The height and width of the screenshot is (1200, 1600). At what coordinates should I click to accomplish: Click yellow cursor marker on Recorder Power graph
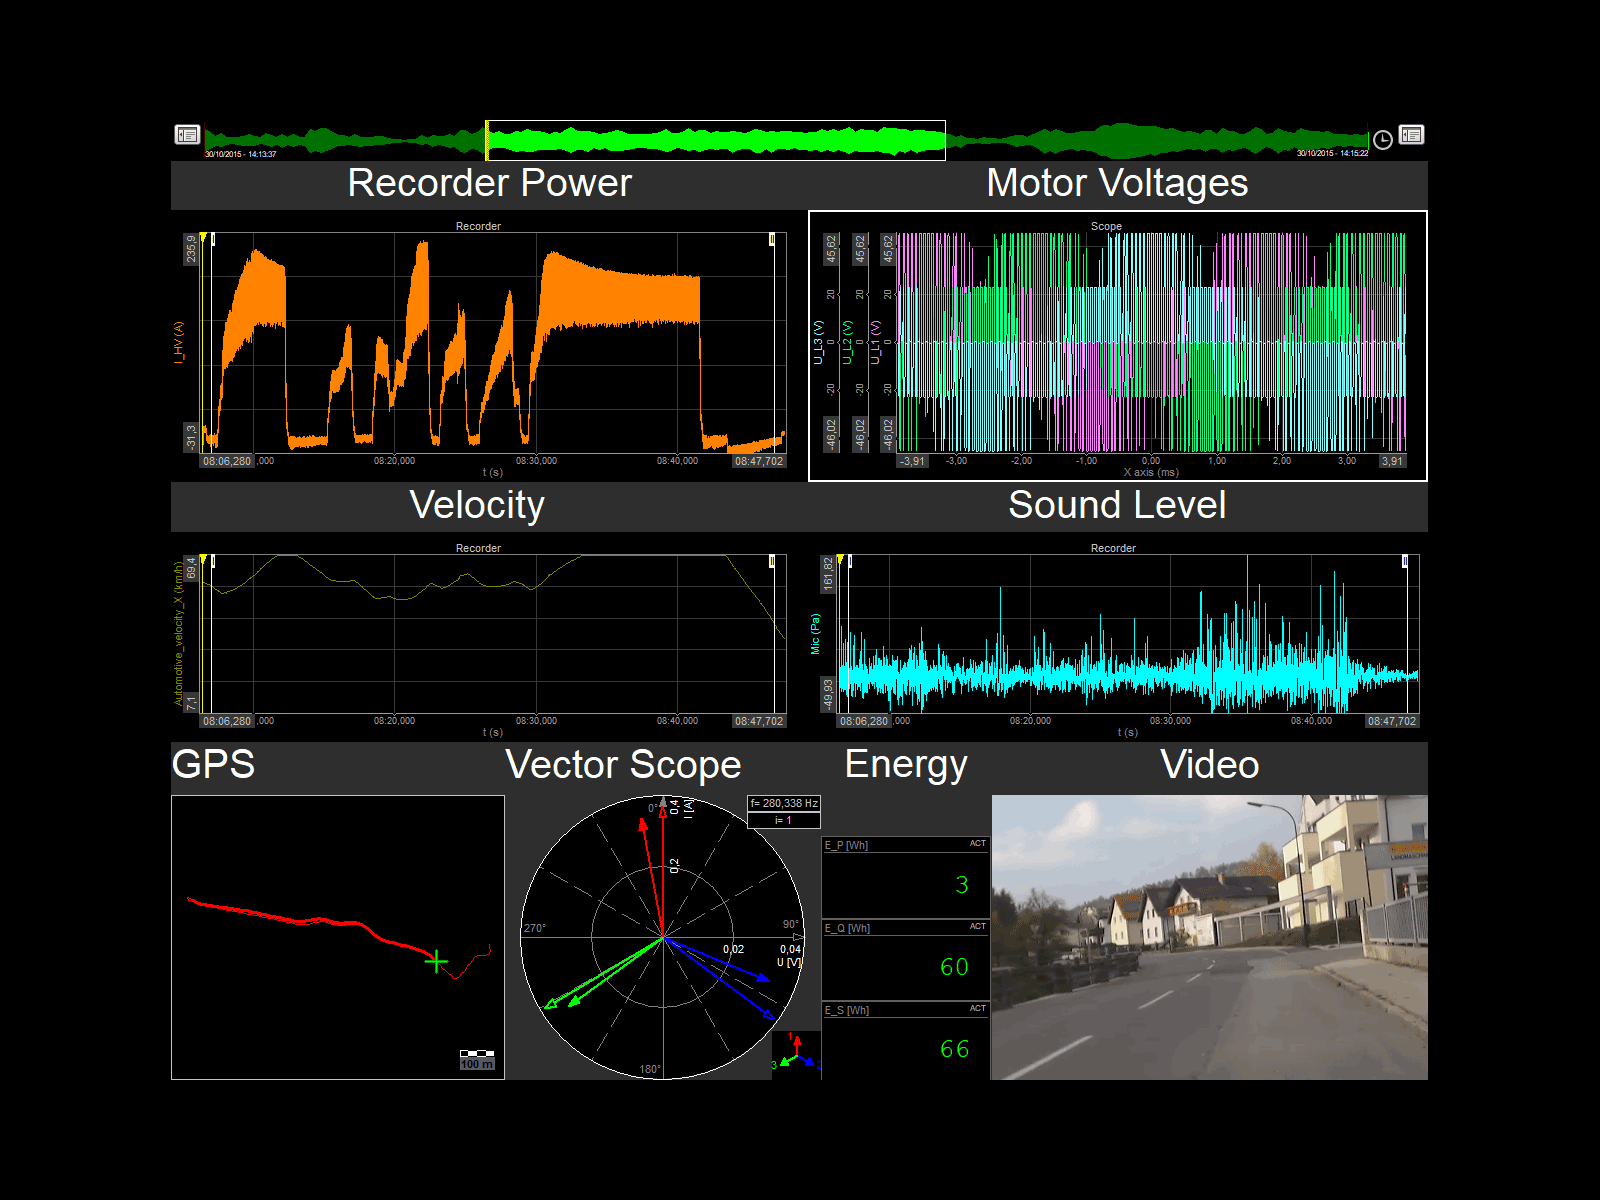coord(203,238)
